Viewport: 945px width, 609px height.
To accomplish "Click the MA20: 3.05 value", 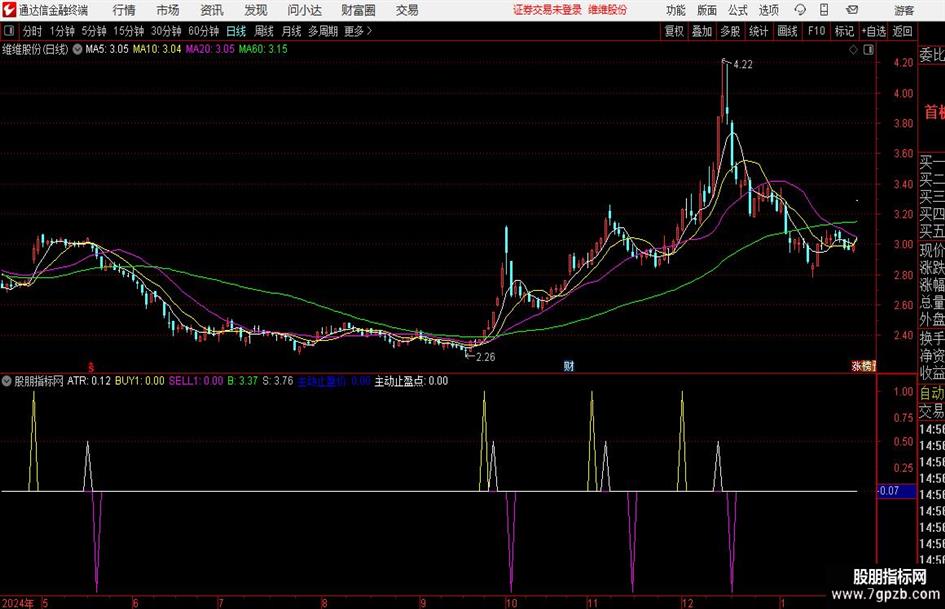I will [210, 49].
